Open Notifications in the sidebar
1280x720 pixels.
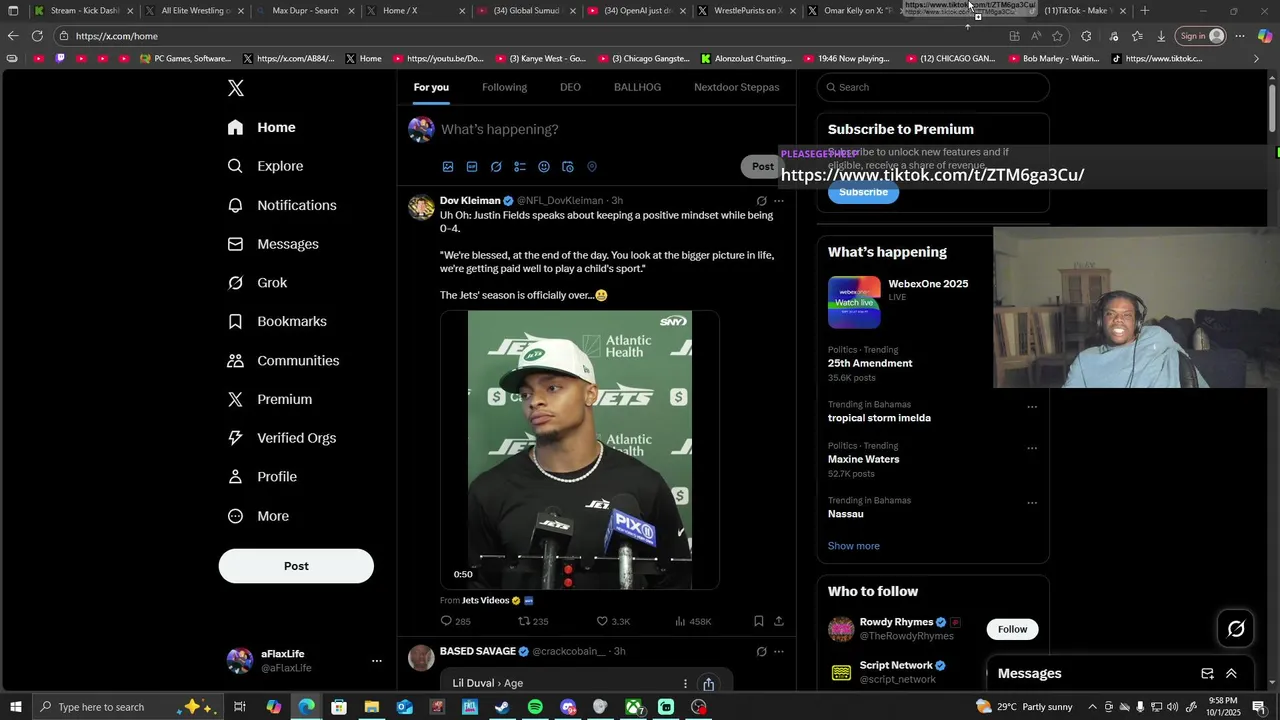point(282,205)
